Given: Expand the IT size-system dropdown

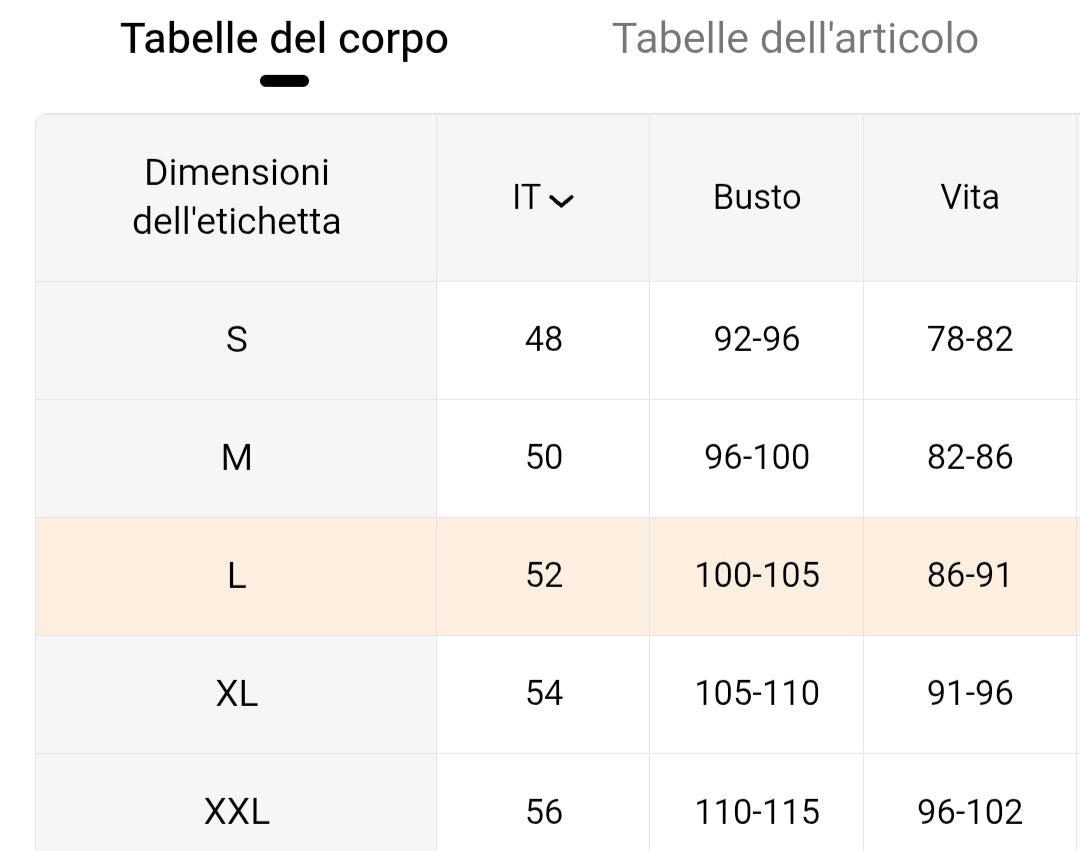Looking at the screenshot, I should coord(543,198).
